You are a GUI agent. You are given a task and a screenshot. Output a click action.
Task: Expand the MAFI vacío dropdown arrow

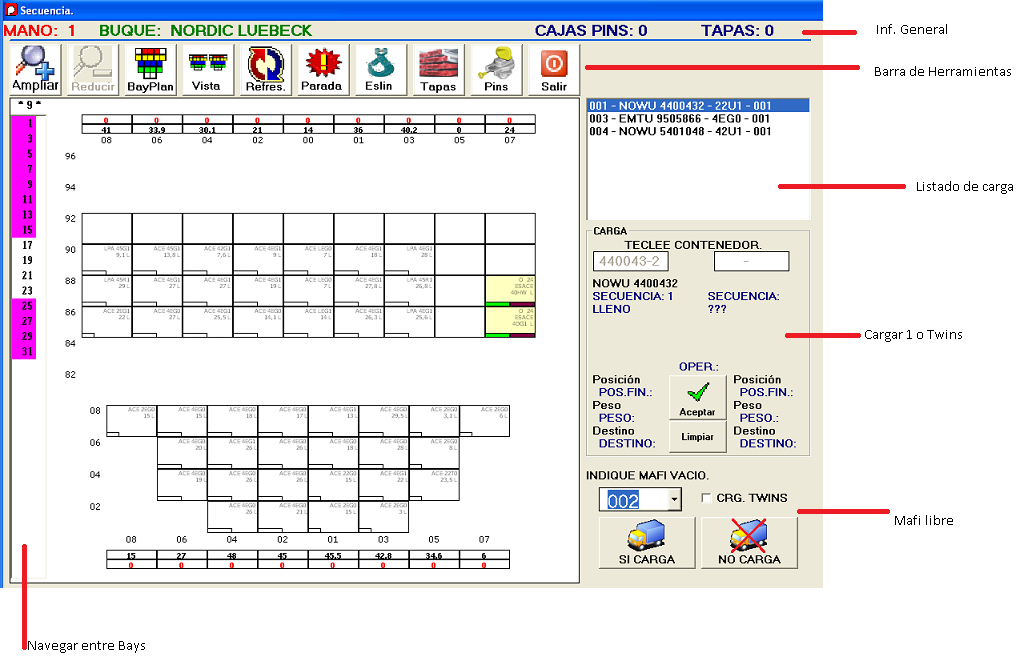click(x=674, y=499)
